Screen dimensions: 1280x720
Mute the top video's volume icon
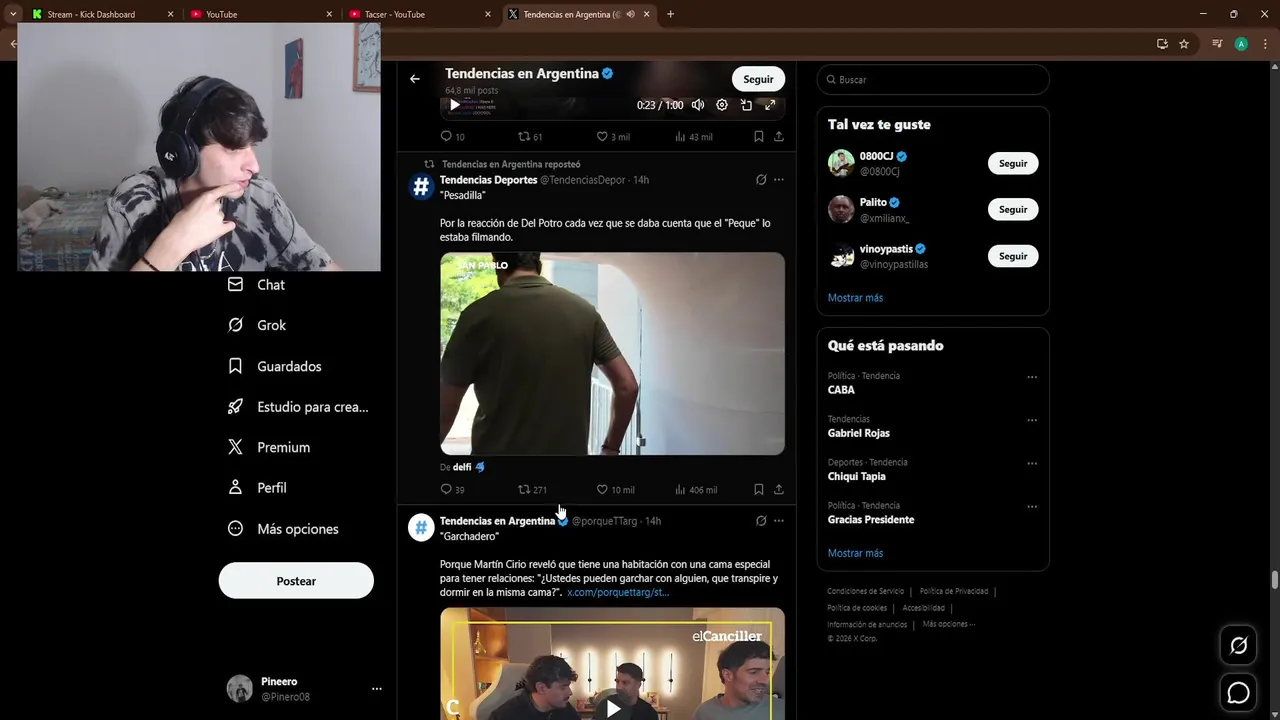tap(698, 105)
